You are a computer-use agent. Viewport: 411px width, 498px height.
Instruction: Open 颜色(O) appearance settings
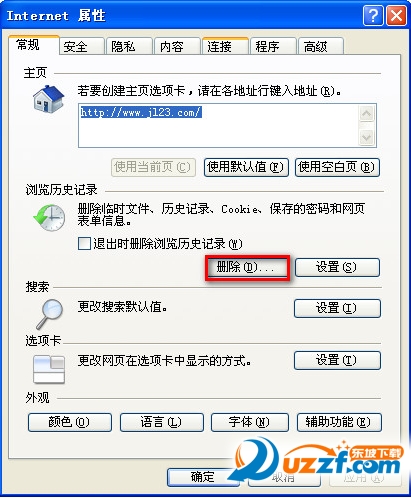[x=70, y=422]
